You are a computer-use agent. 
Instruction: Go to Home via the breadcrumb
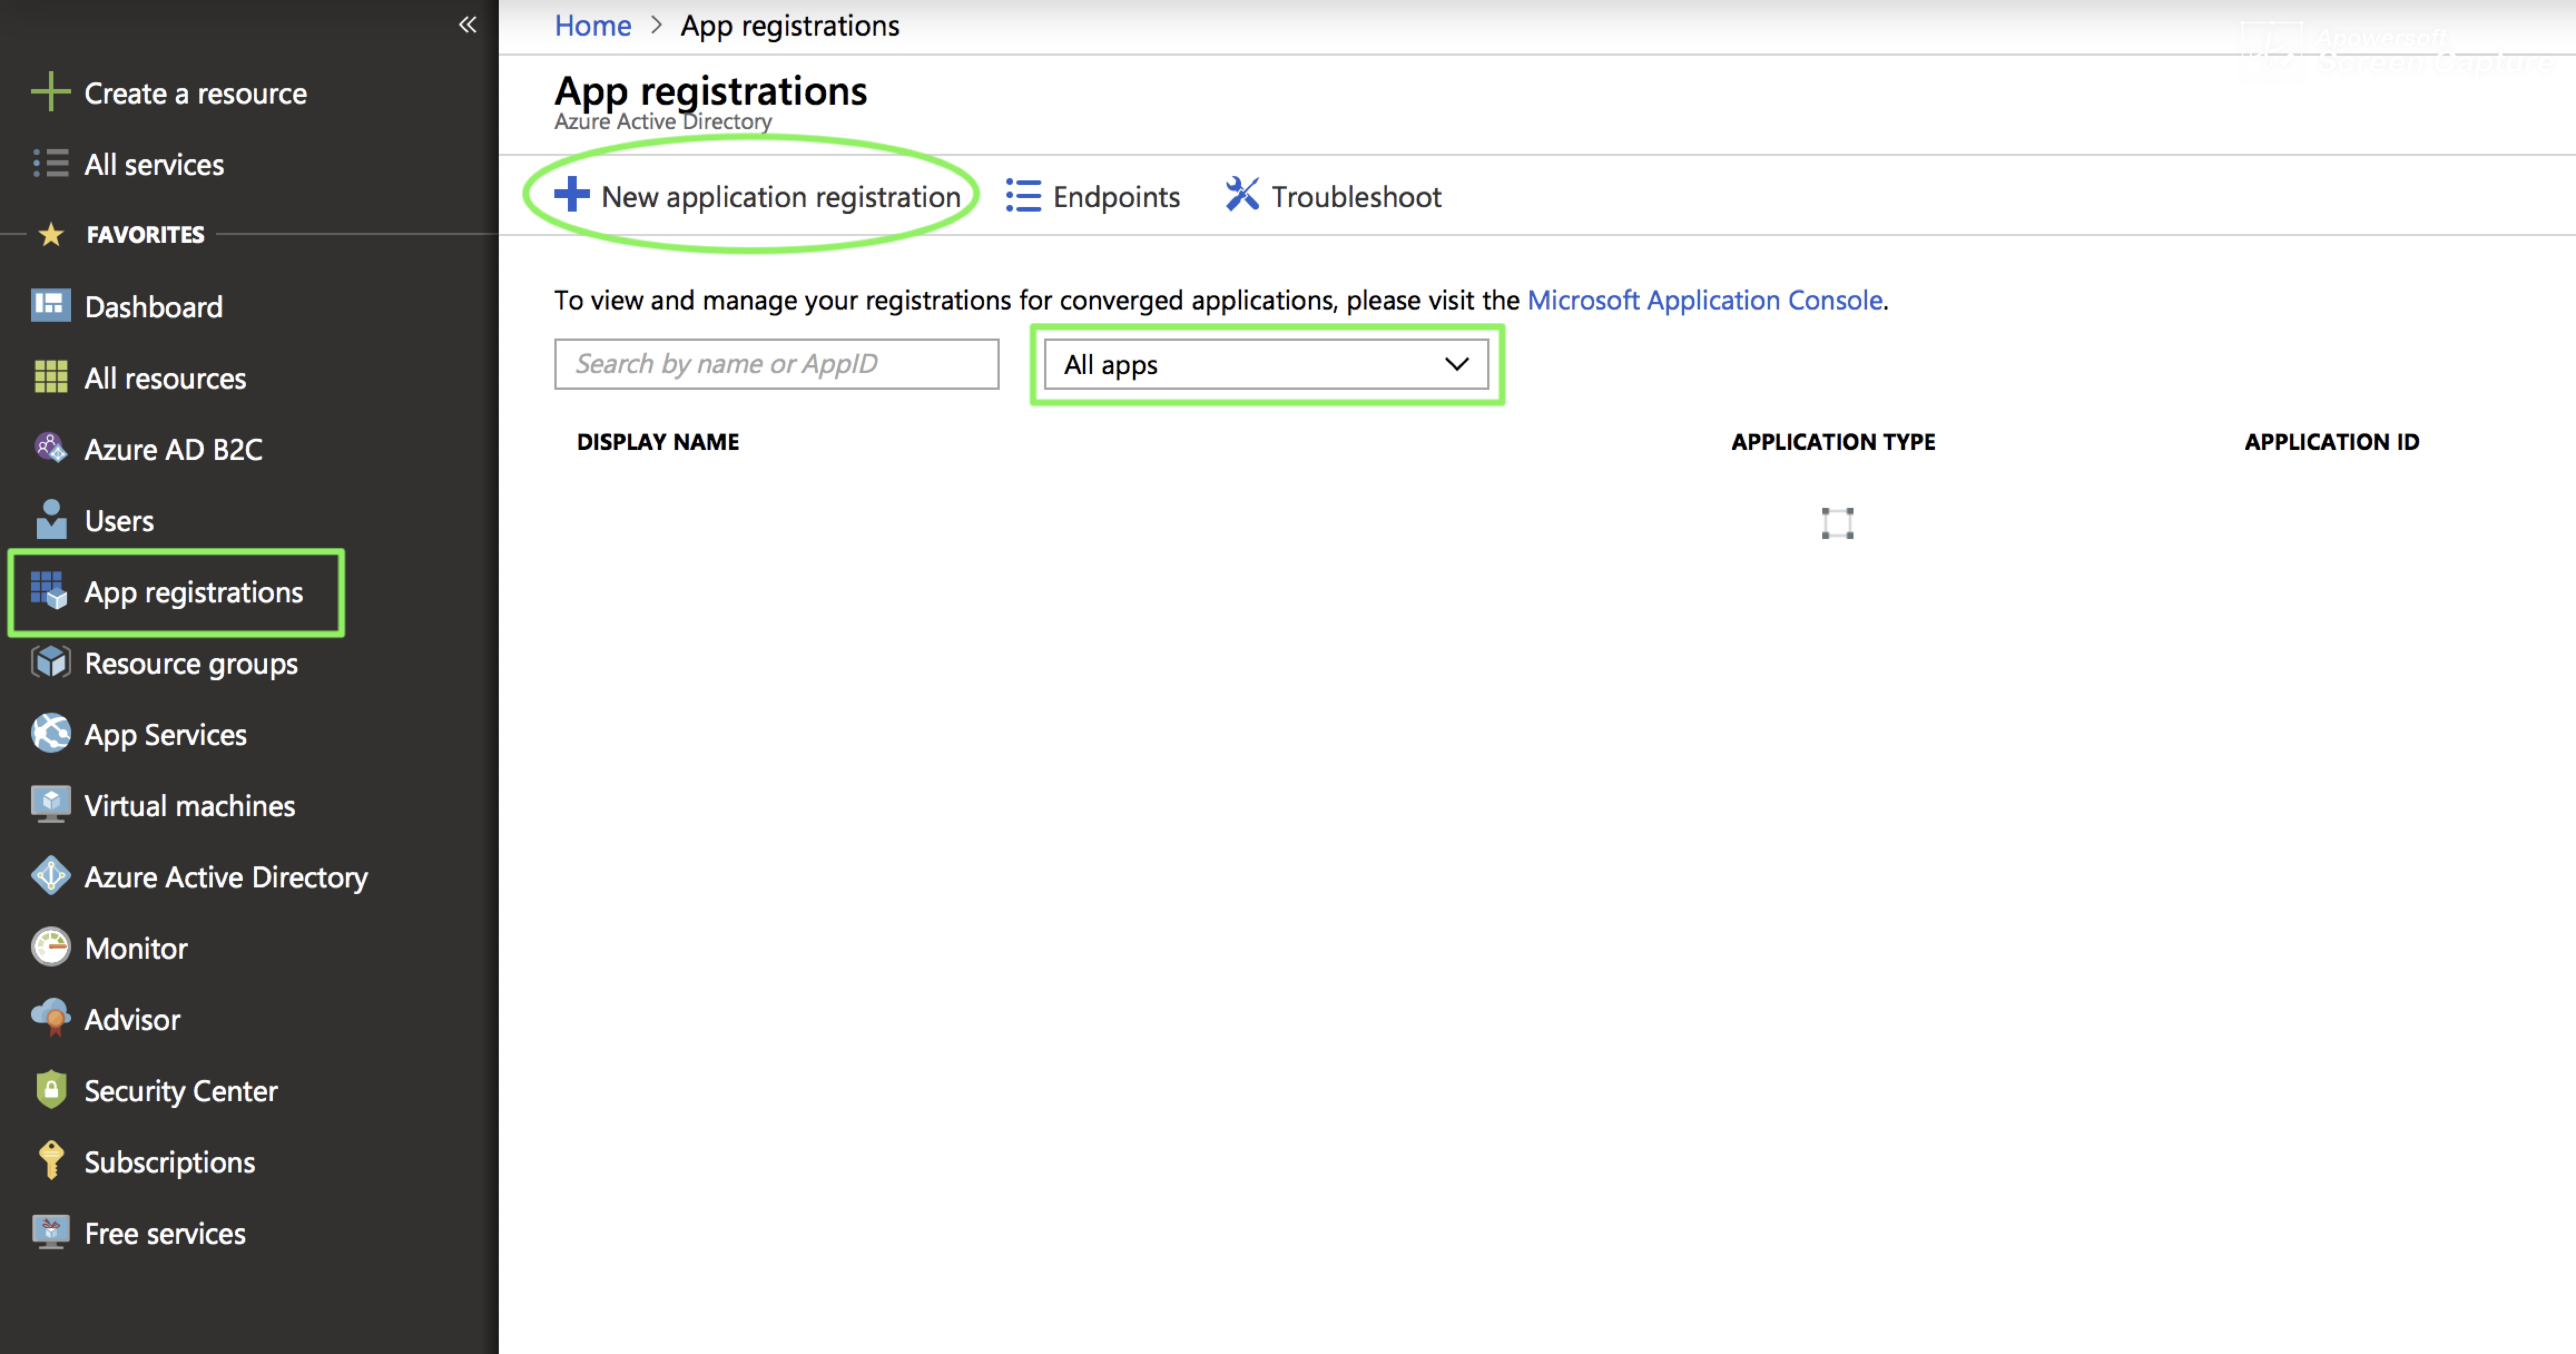tap(592, 25)
